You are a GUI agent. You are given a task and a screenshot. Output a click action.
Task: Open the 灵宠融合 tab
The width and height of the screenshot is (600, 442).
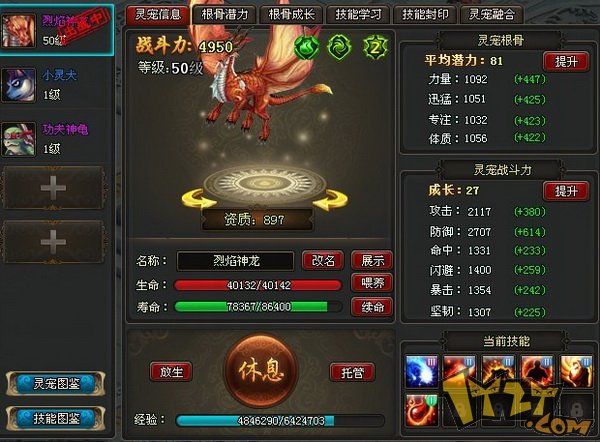tap(492, 15)
